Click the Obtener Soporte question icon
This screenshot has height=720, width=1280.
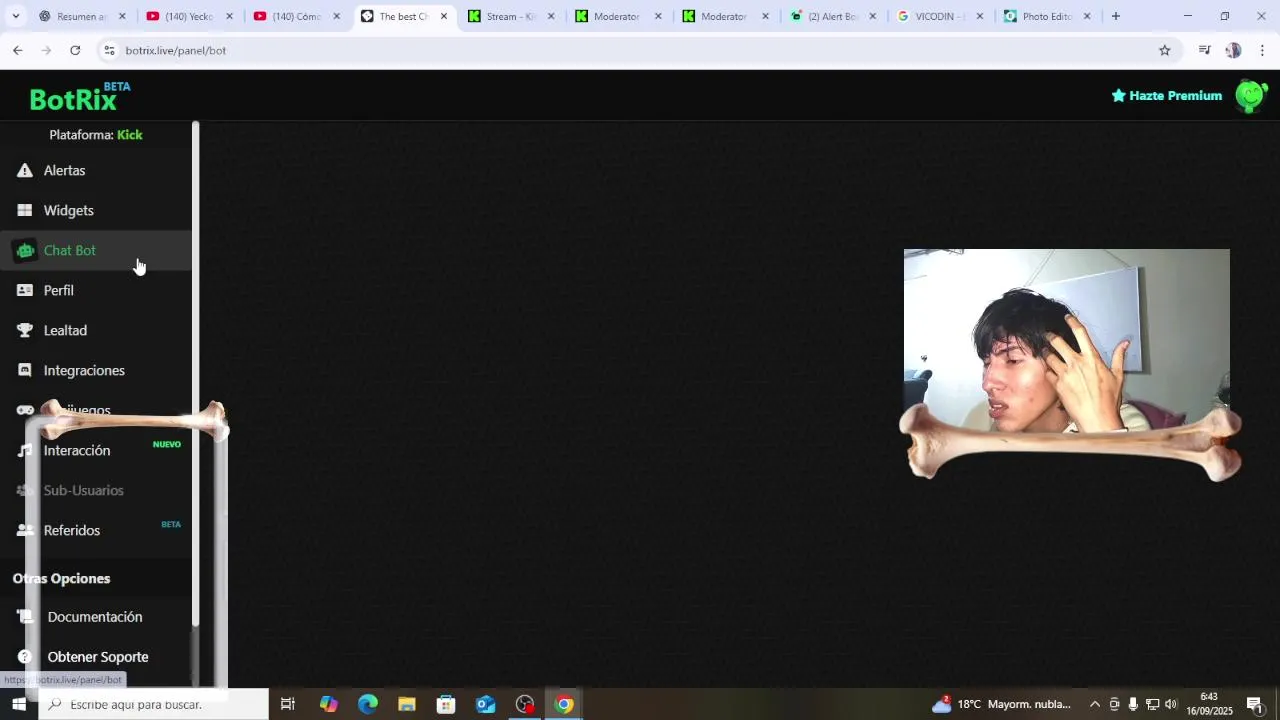pos(25,657)
